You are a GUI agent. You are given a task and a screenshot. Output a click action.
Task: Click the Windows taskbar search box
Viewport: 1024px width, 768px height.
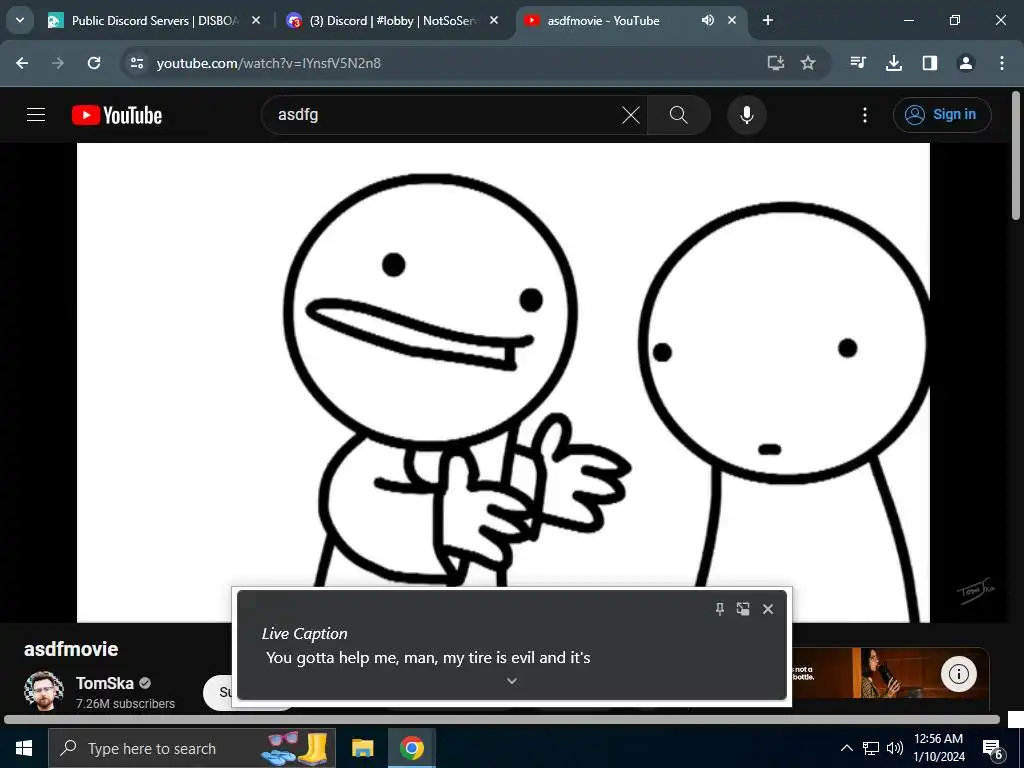[192, 748]
